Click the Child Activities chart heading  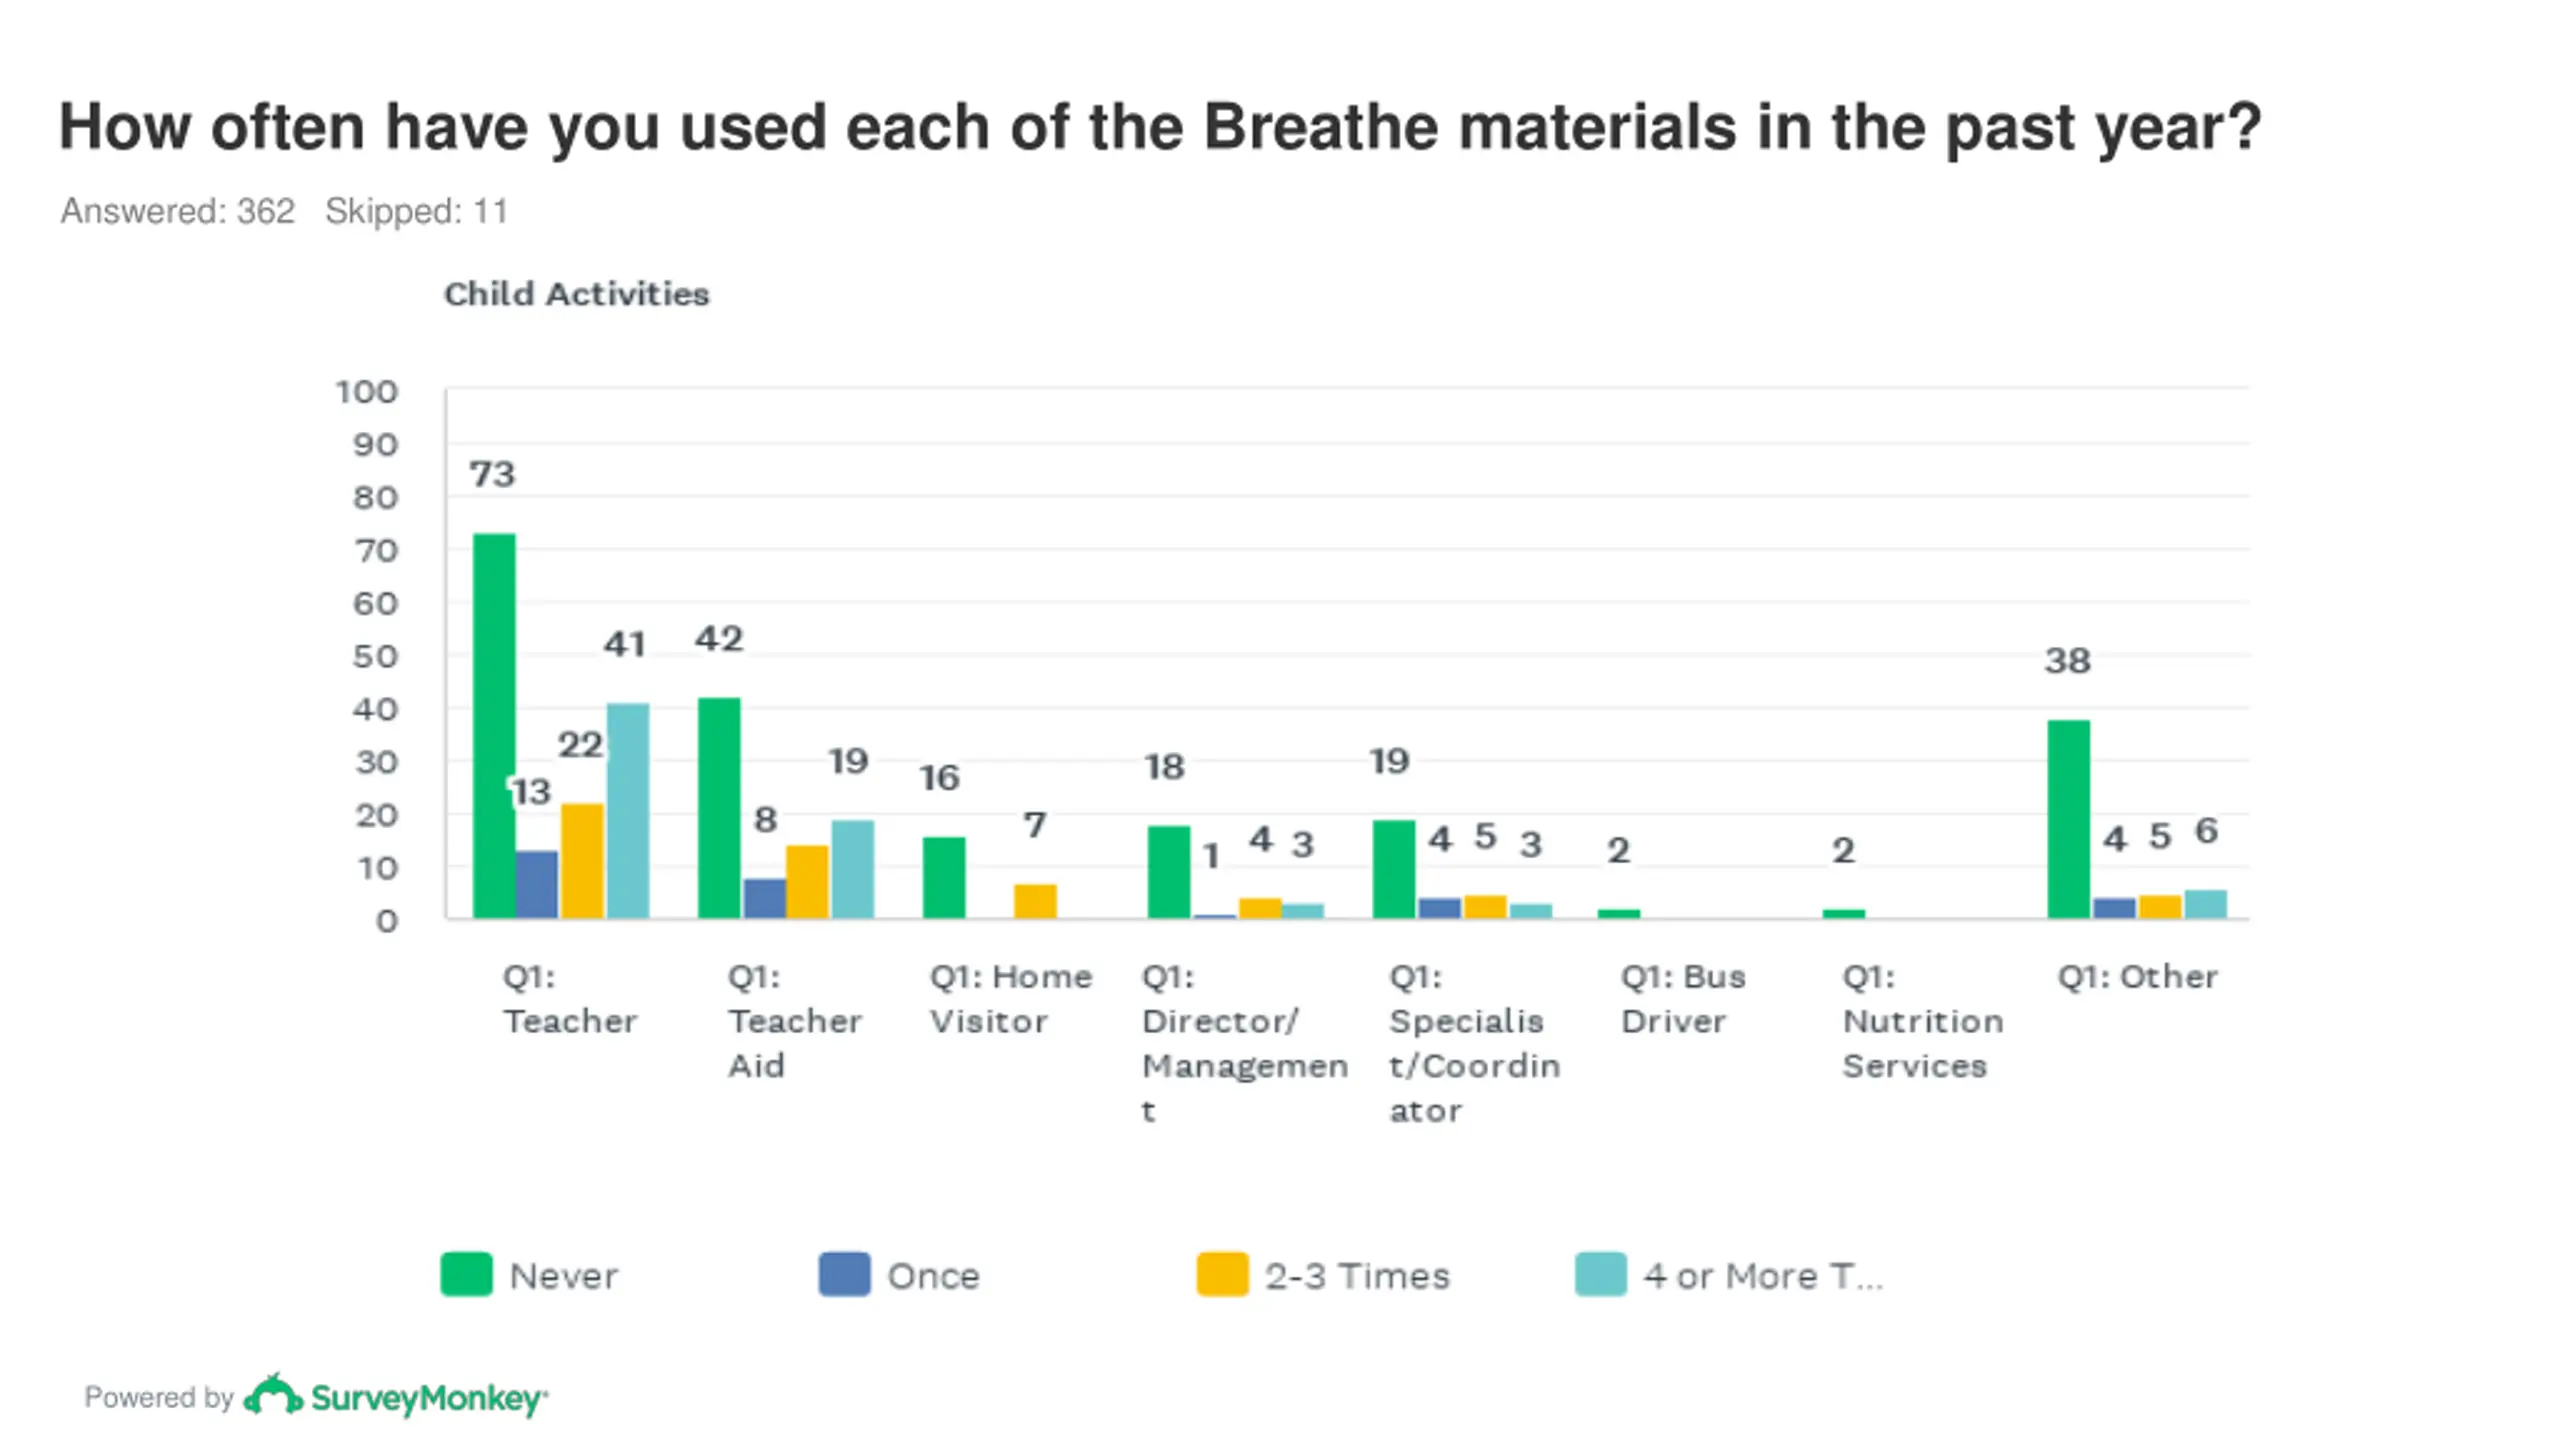tap(576, 294)
